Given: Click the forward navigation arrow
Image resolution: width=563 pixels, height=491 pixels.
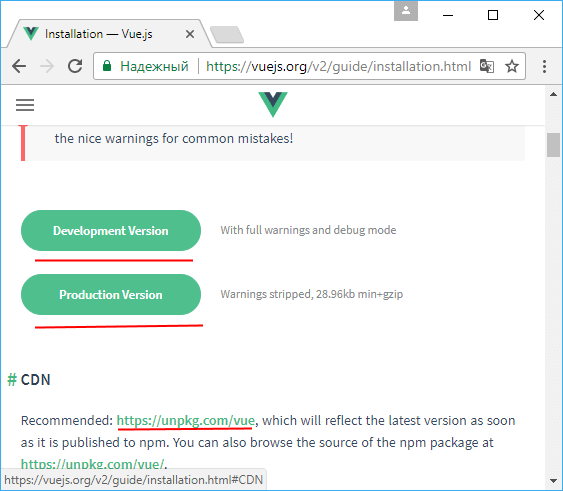Looking at the screenshot, I should (x=47, y=66).
